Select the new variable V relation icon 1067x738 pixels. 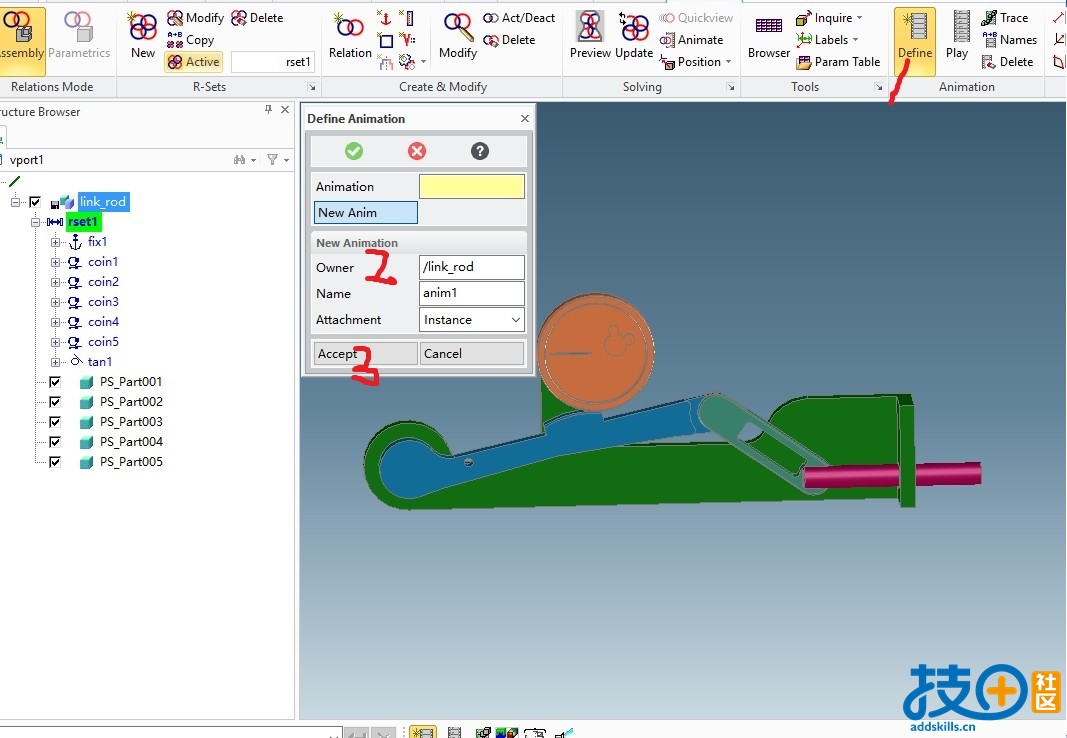[407, 40]
